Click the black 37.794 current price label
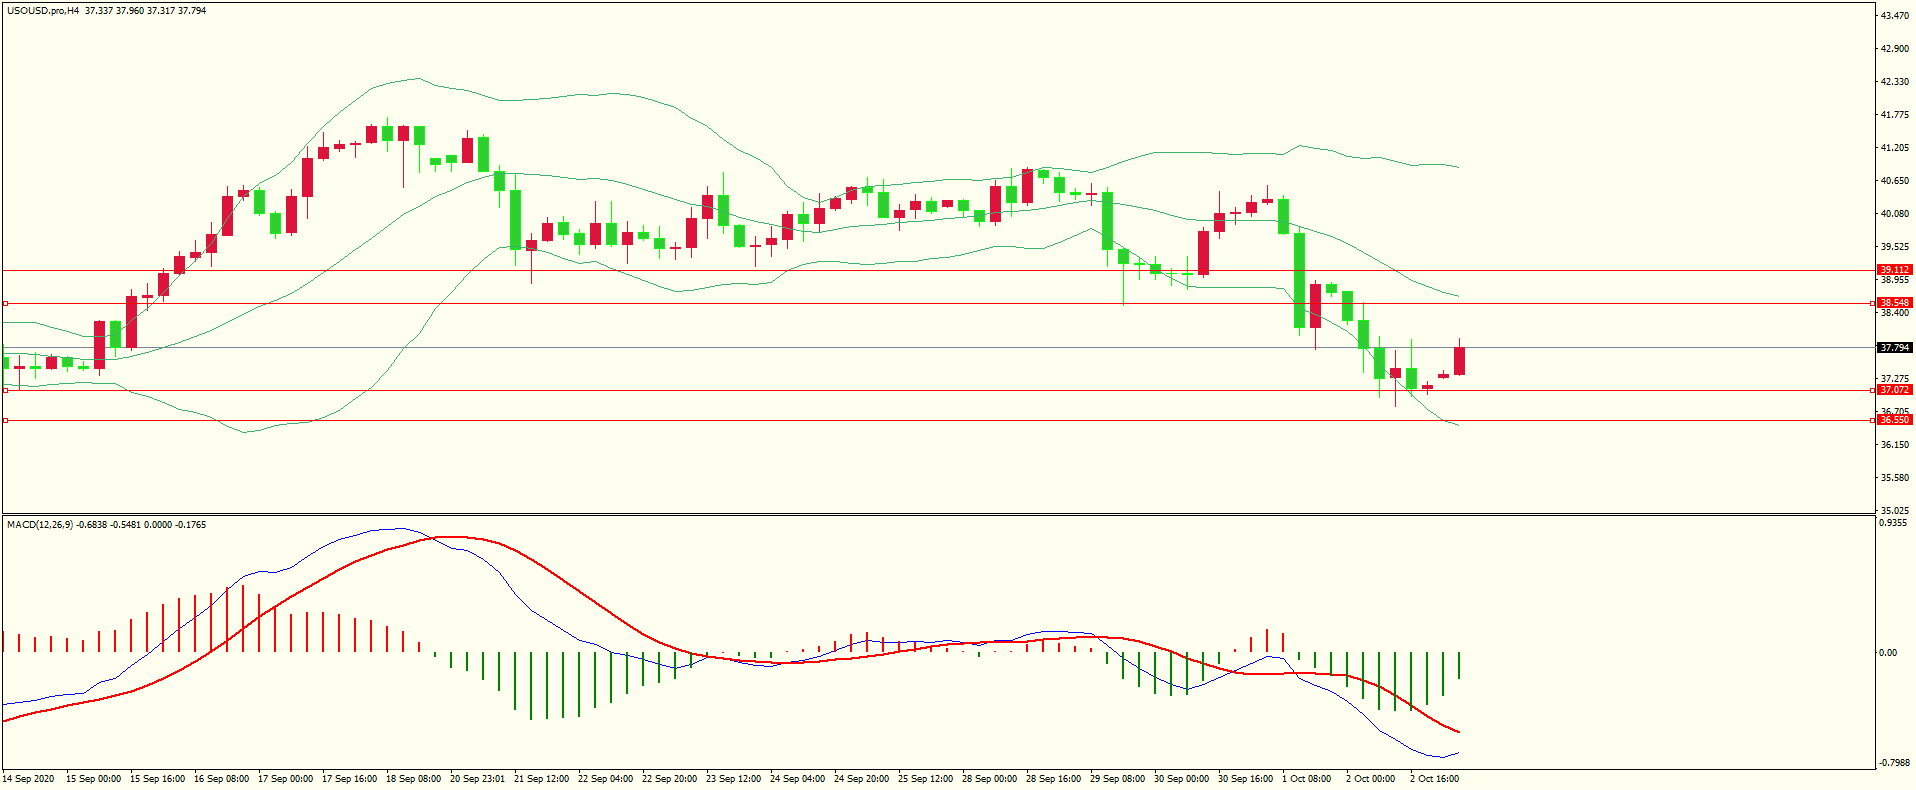Viewport: 1916px width, 790px height. (x=1894, y=348)
